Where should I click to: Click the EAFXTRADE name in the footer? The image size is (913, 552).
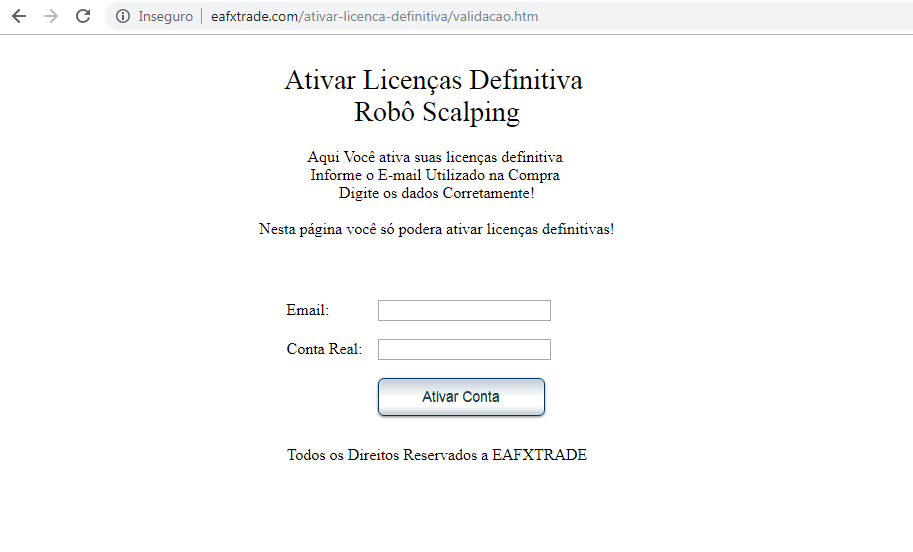pyautogui.click(x=539, y=455)
